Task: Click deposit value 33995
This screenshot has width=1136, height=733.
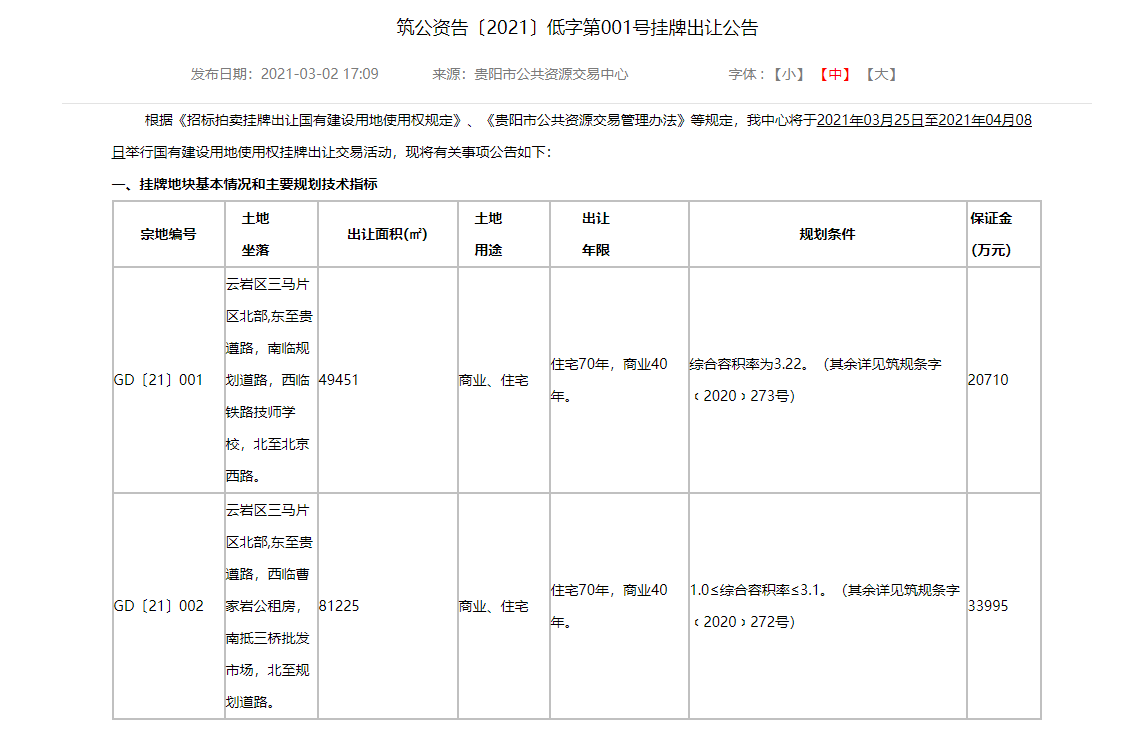Action: tap(988, 606)
